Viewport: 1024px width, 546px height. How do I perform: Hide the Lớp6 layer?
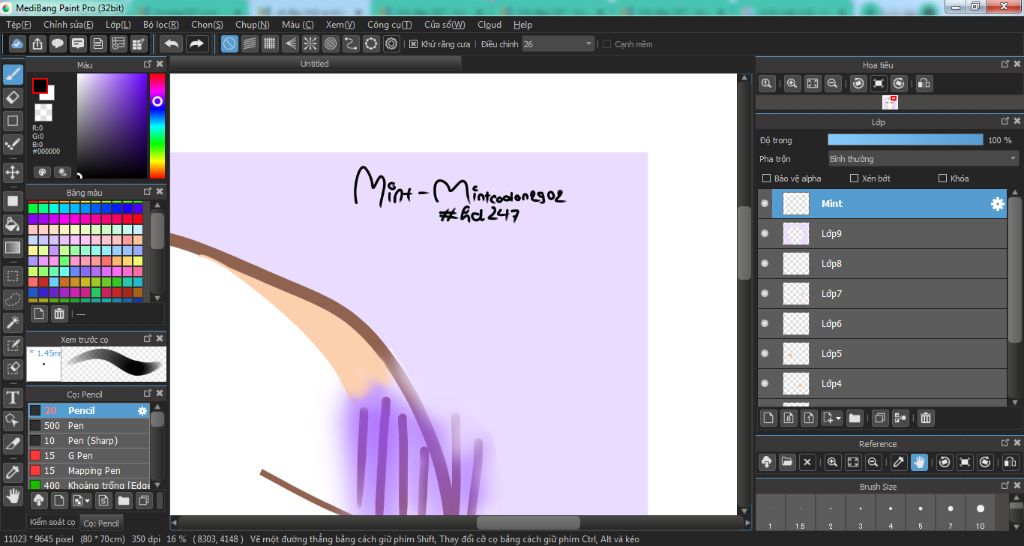tap(765, 324)
